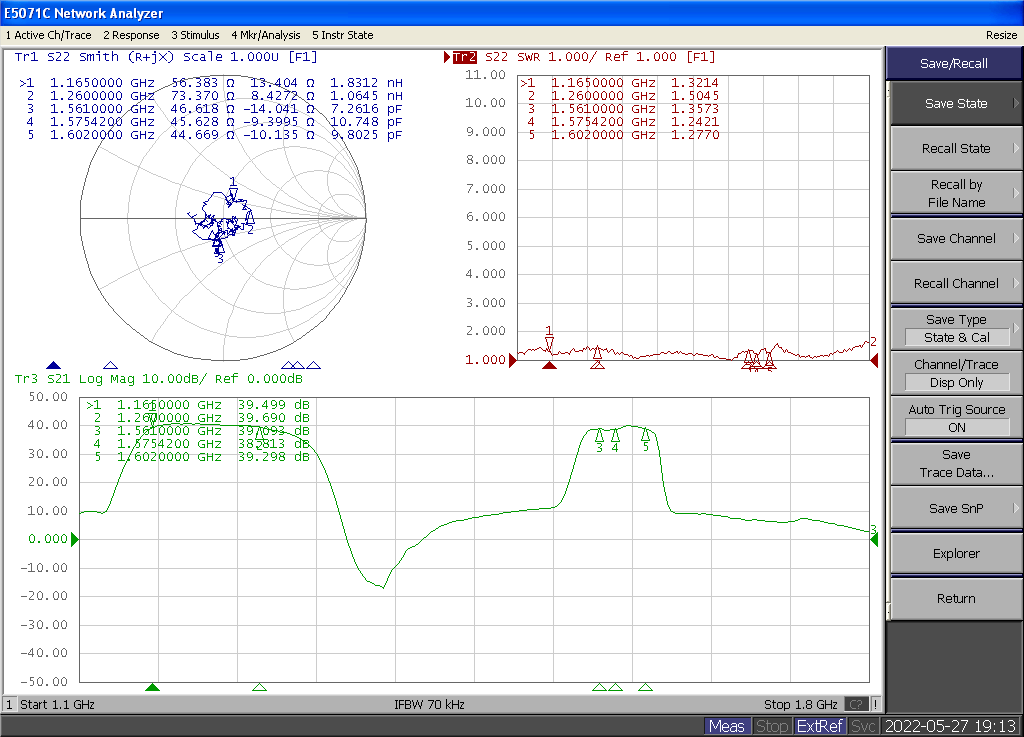1024x737 pixels.
Task: Select Tr3 S21 Log Mag trace title
Action: tap(159, 379)
